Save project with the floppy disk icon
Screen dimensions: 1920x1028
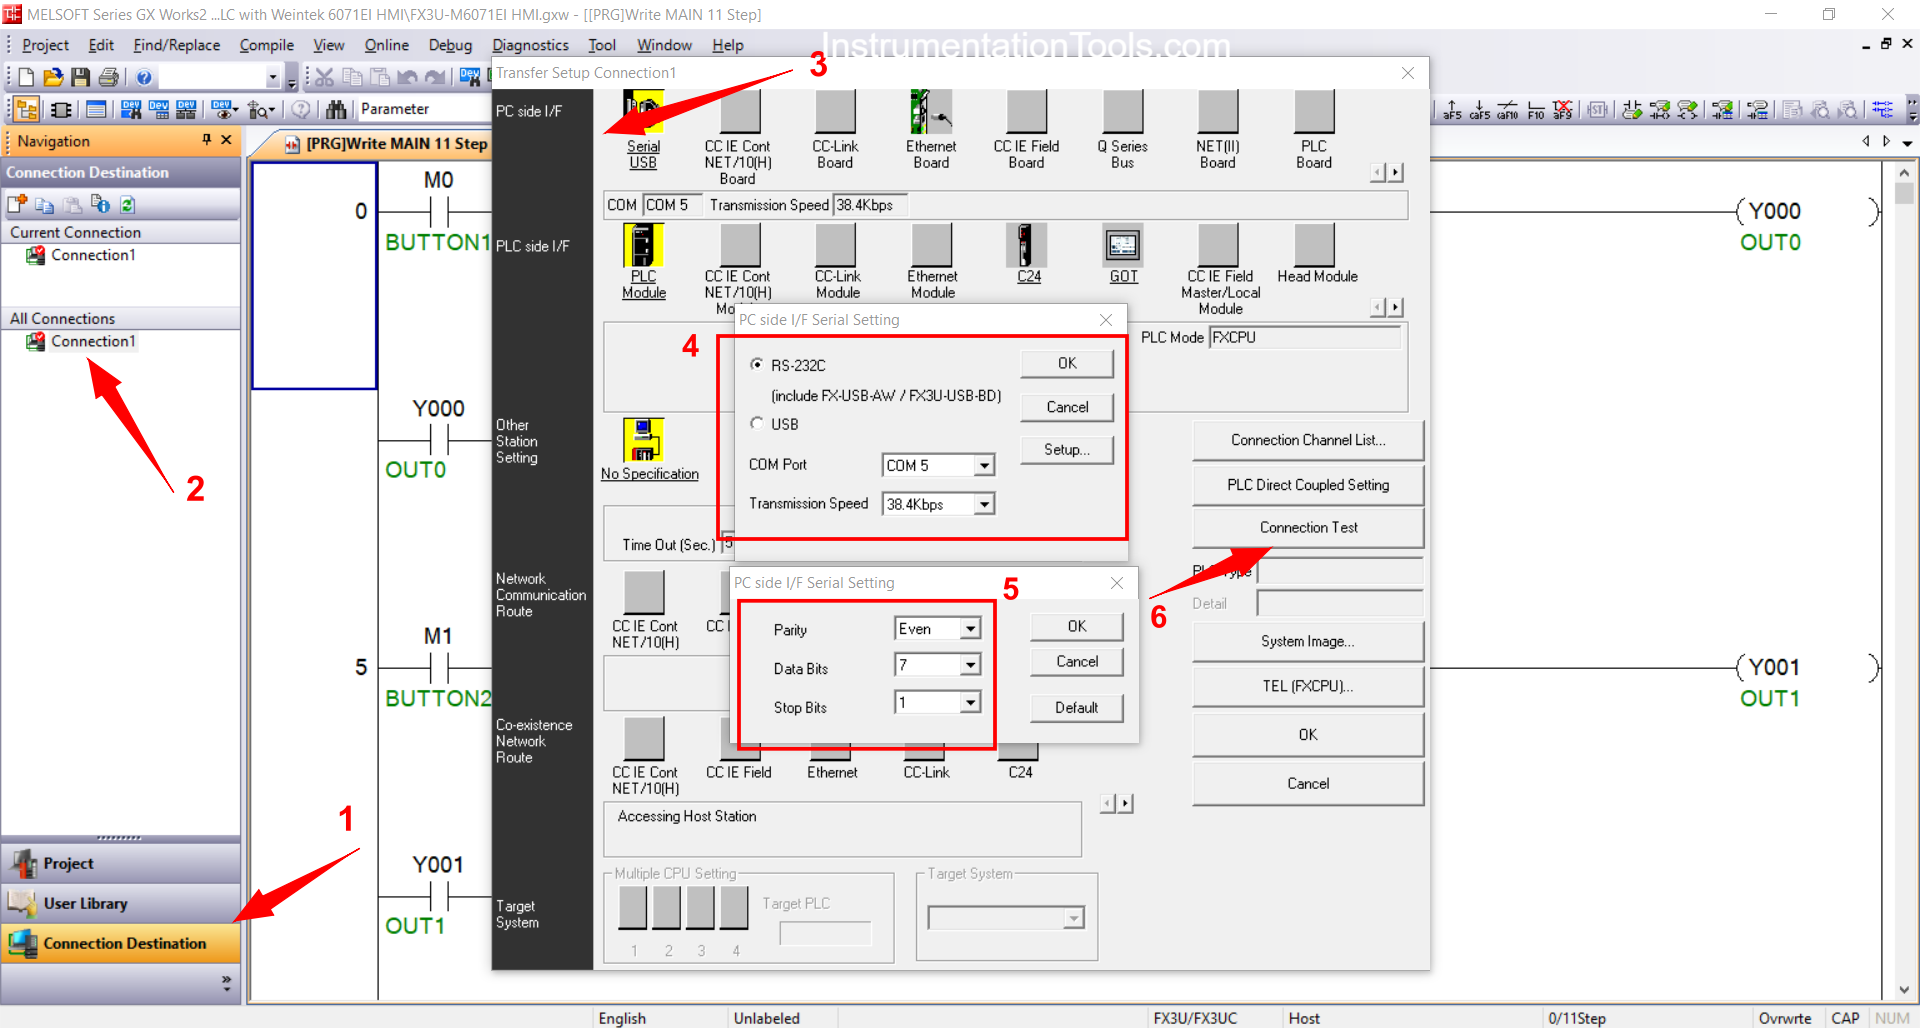coord(81,77)
